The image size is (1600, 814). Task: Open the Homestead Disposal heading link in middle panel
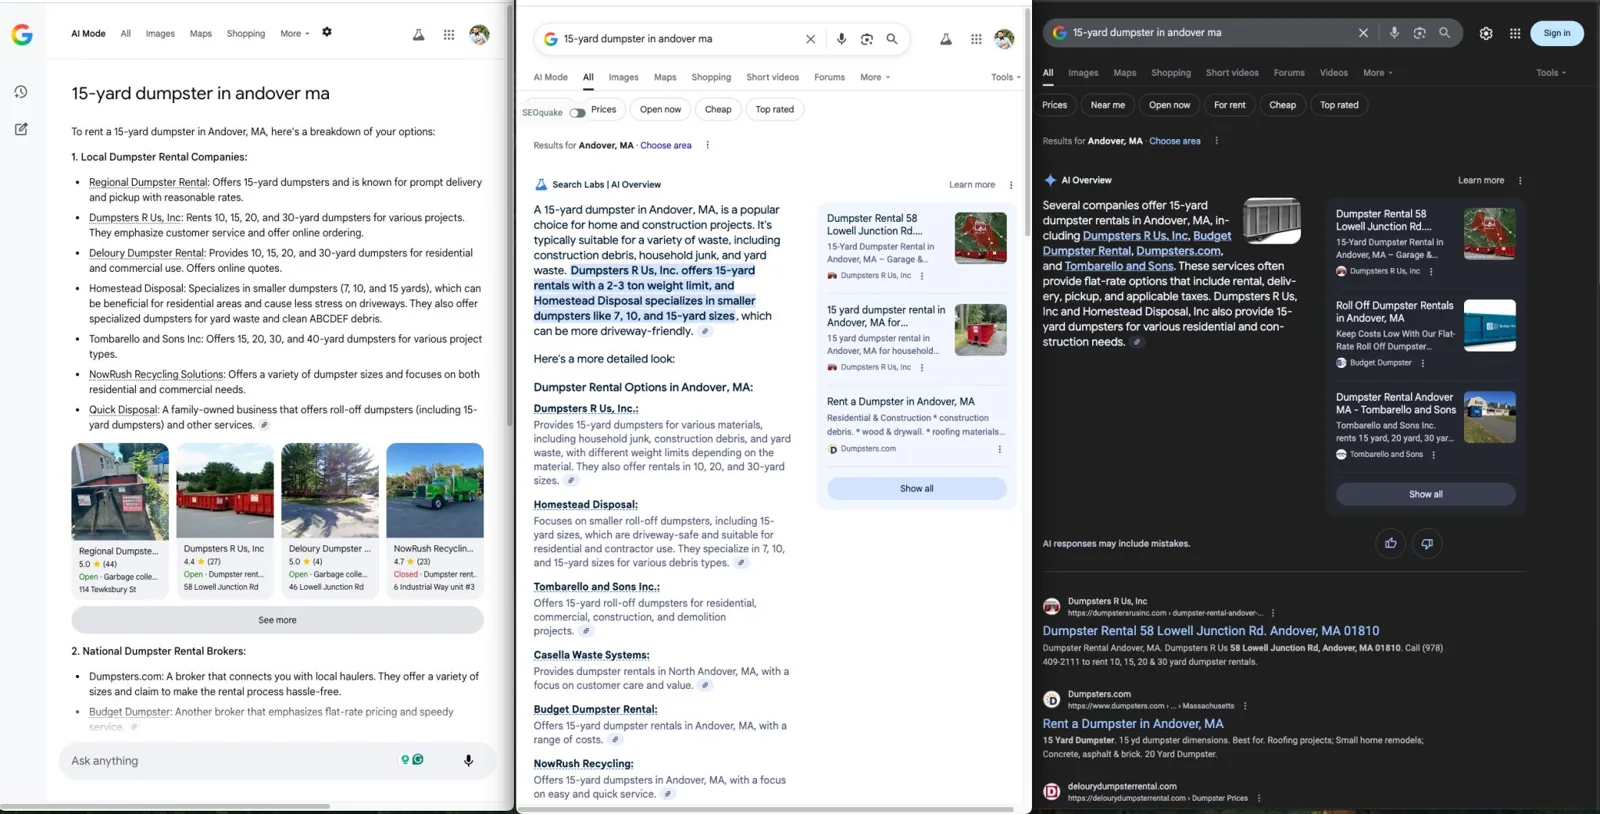585,505
